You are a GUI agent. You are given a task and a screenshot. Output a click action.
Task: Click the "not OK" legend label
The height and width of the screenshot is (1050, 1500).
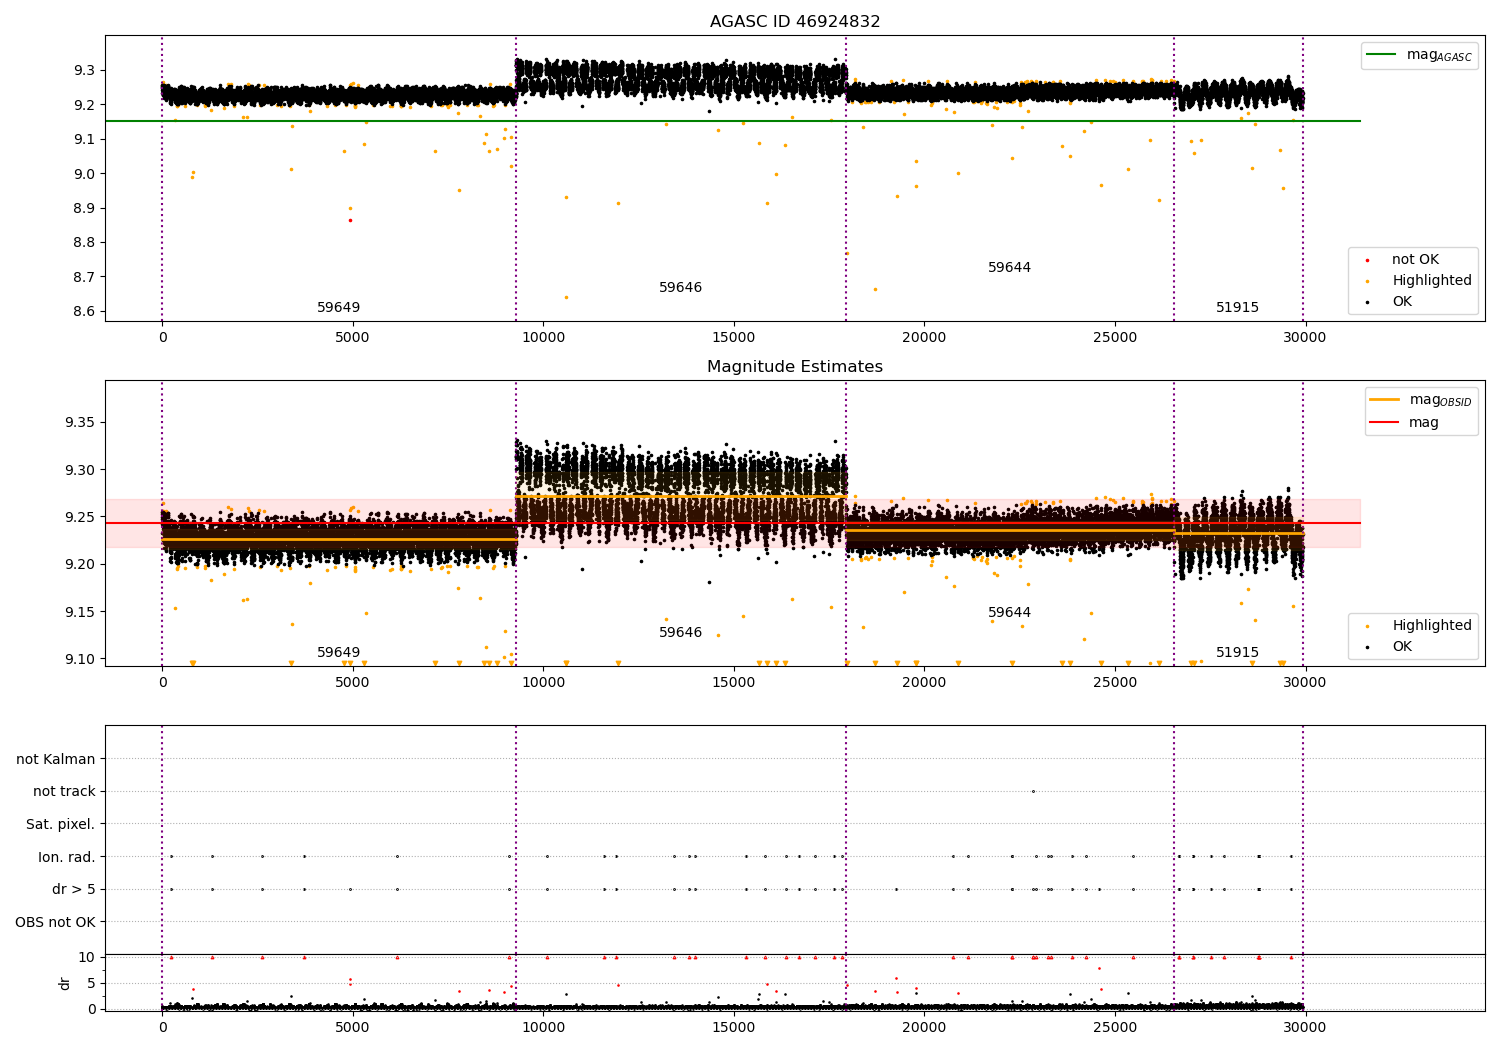coord(1415,260)
